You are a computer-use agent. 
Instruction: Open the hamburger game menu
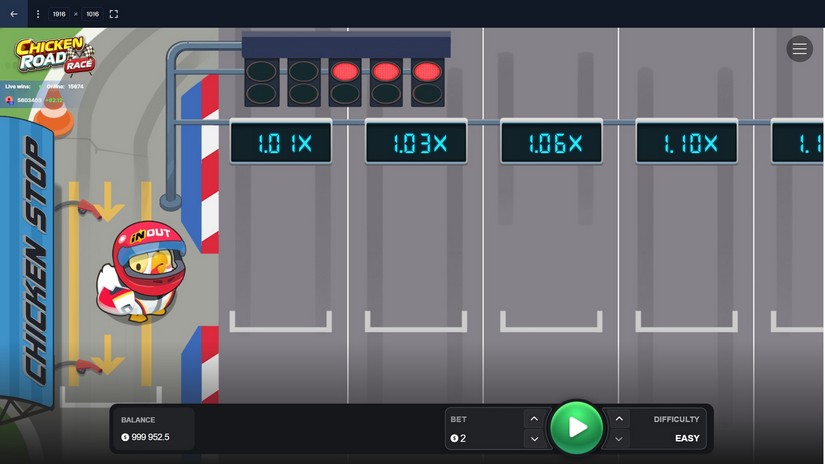[799, 49]
